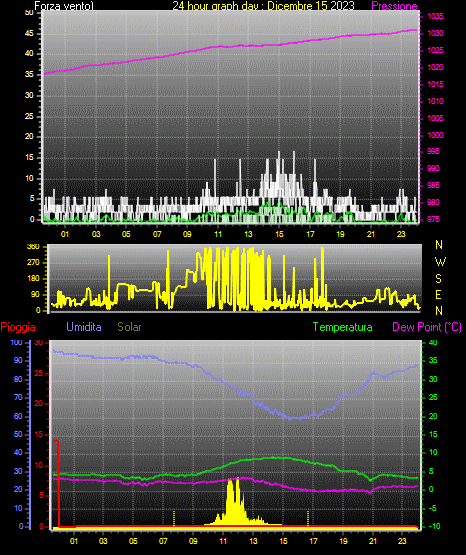
Task: Click hour label 17 under bottom chart
Action: (x=313, y=541)
